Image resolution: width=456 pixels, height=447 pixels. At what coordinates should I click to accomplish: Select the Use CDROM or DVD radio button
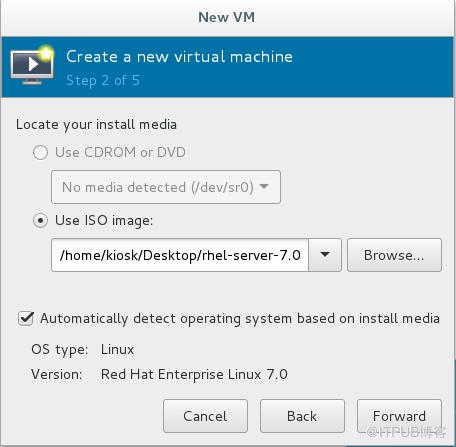coord(40,152)
